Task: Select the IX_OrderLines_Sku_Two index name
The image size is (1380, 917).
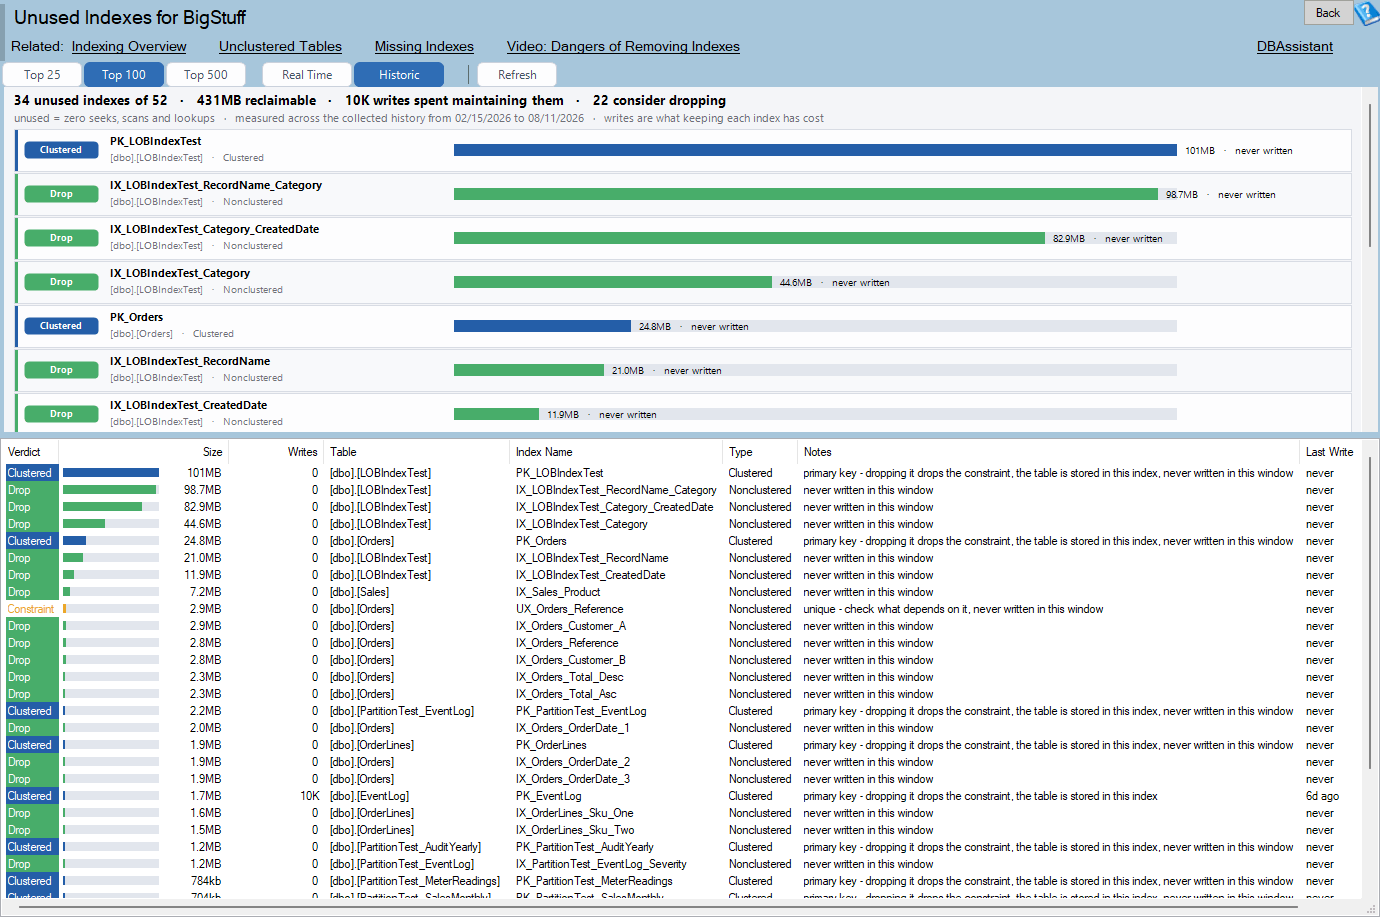Action: click(575, 830)
